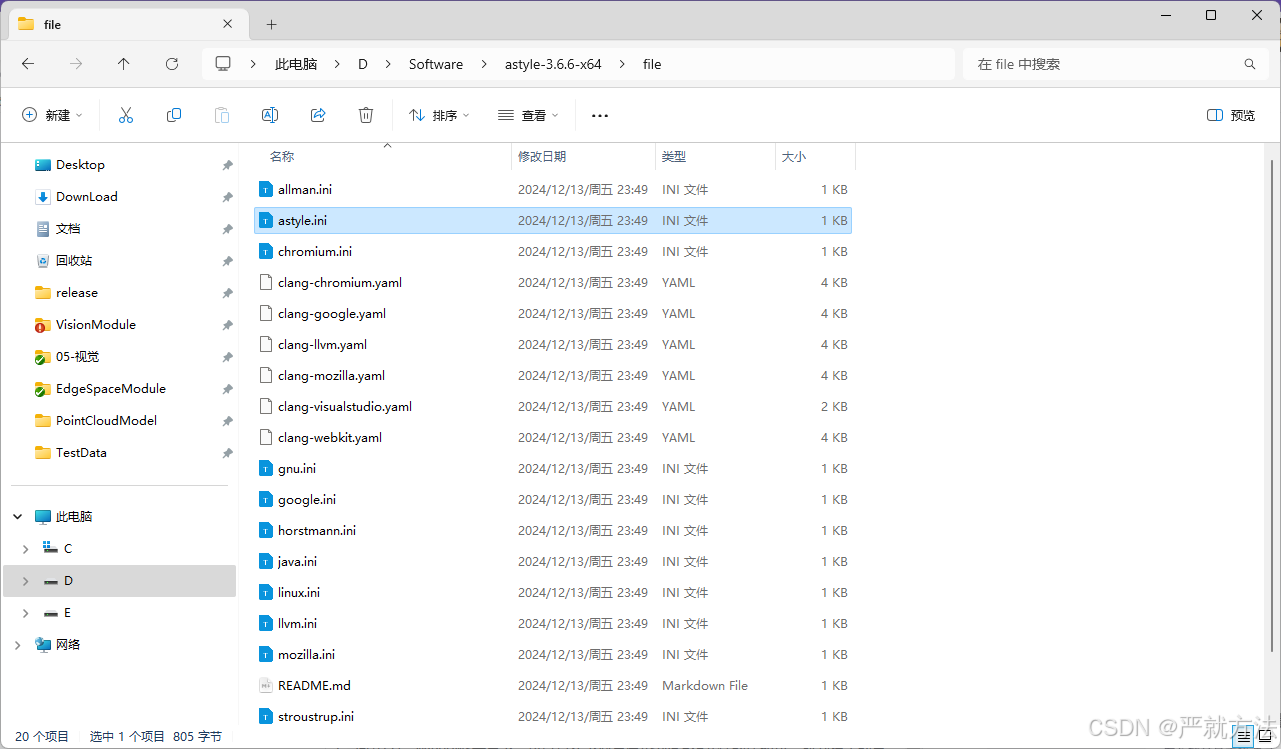Navigate to Software in breadcrumb bar
1281x749 pixels.
pyautogui.click(x=435, y=63)
